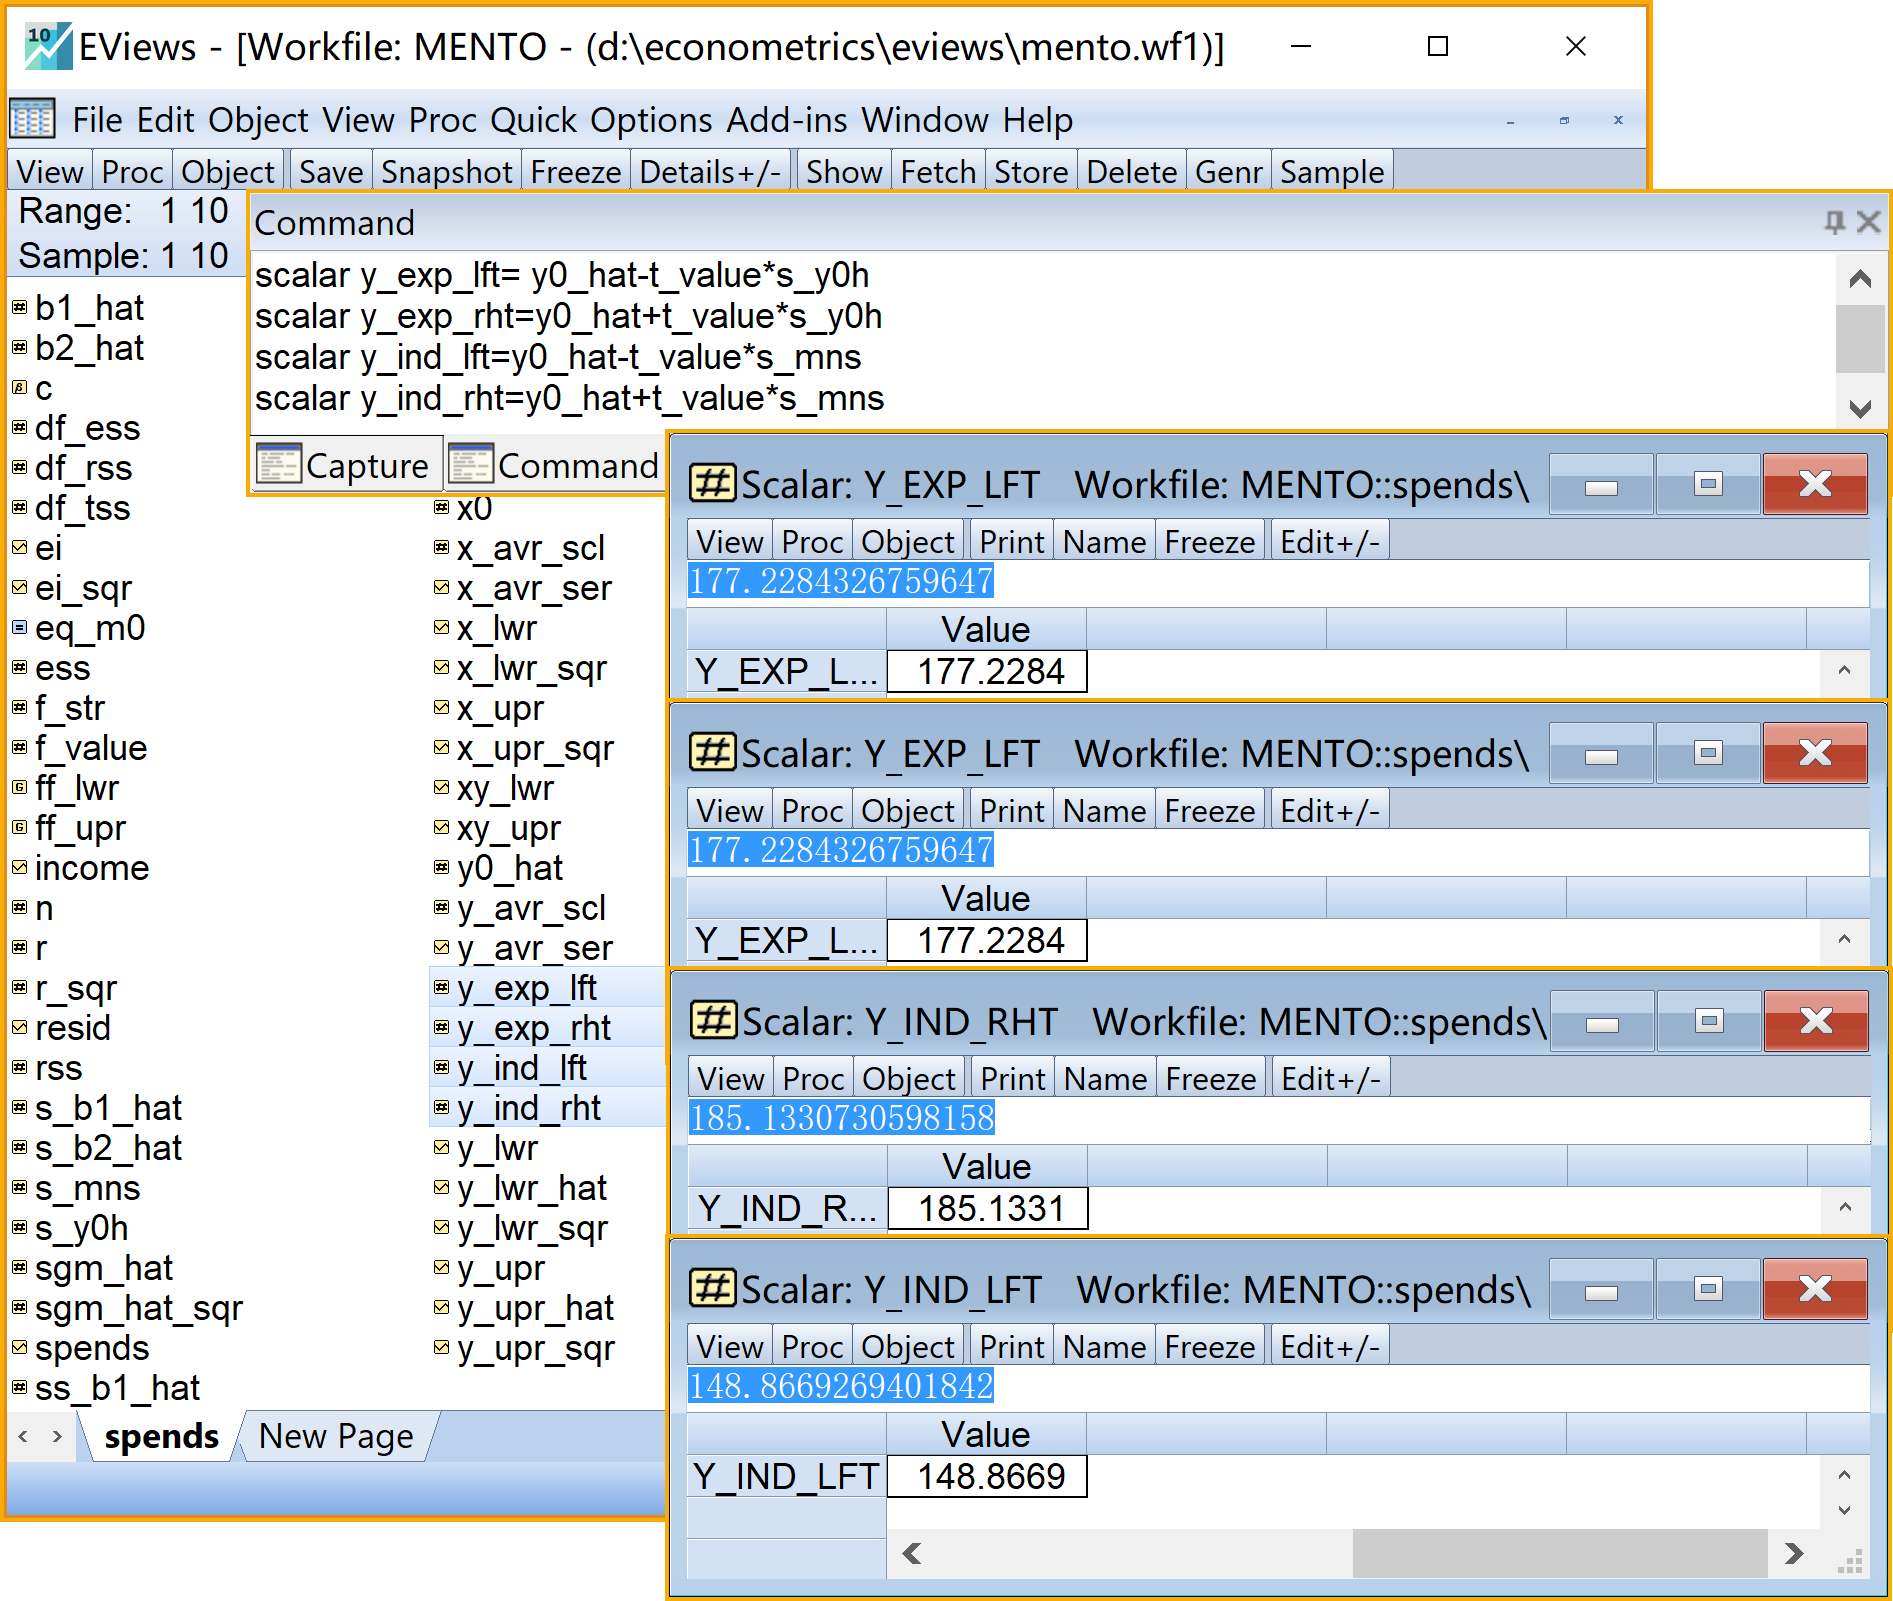This screenshot has width=1893, height=1601.
Task: Click Freeze in the Y_IND_LFT window
Action: coord(1209,1347)
